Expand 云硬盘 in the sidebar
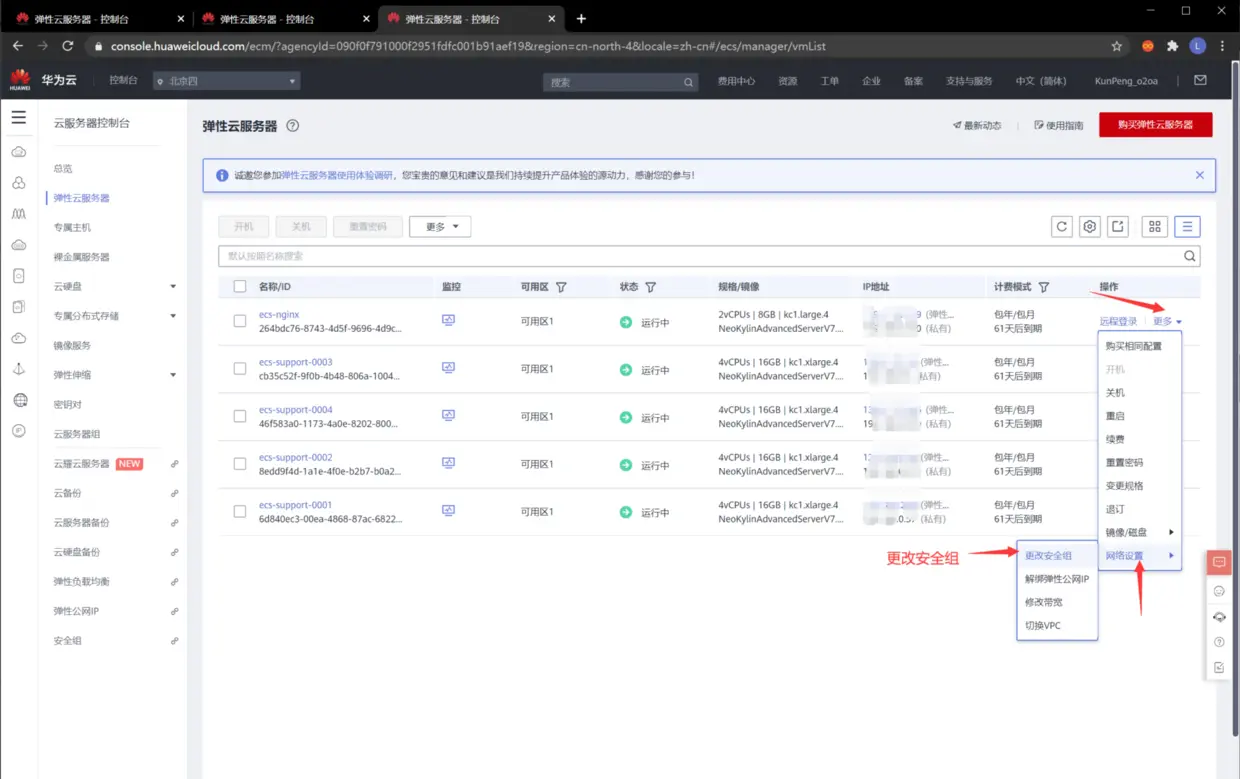Screen dimensions: 1240x779 (x=173, y=287)
